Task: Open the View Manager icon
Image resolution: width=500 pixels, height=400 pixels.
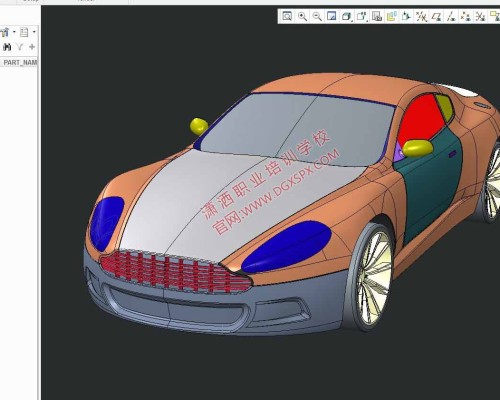Action: (377, 16)
